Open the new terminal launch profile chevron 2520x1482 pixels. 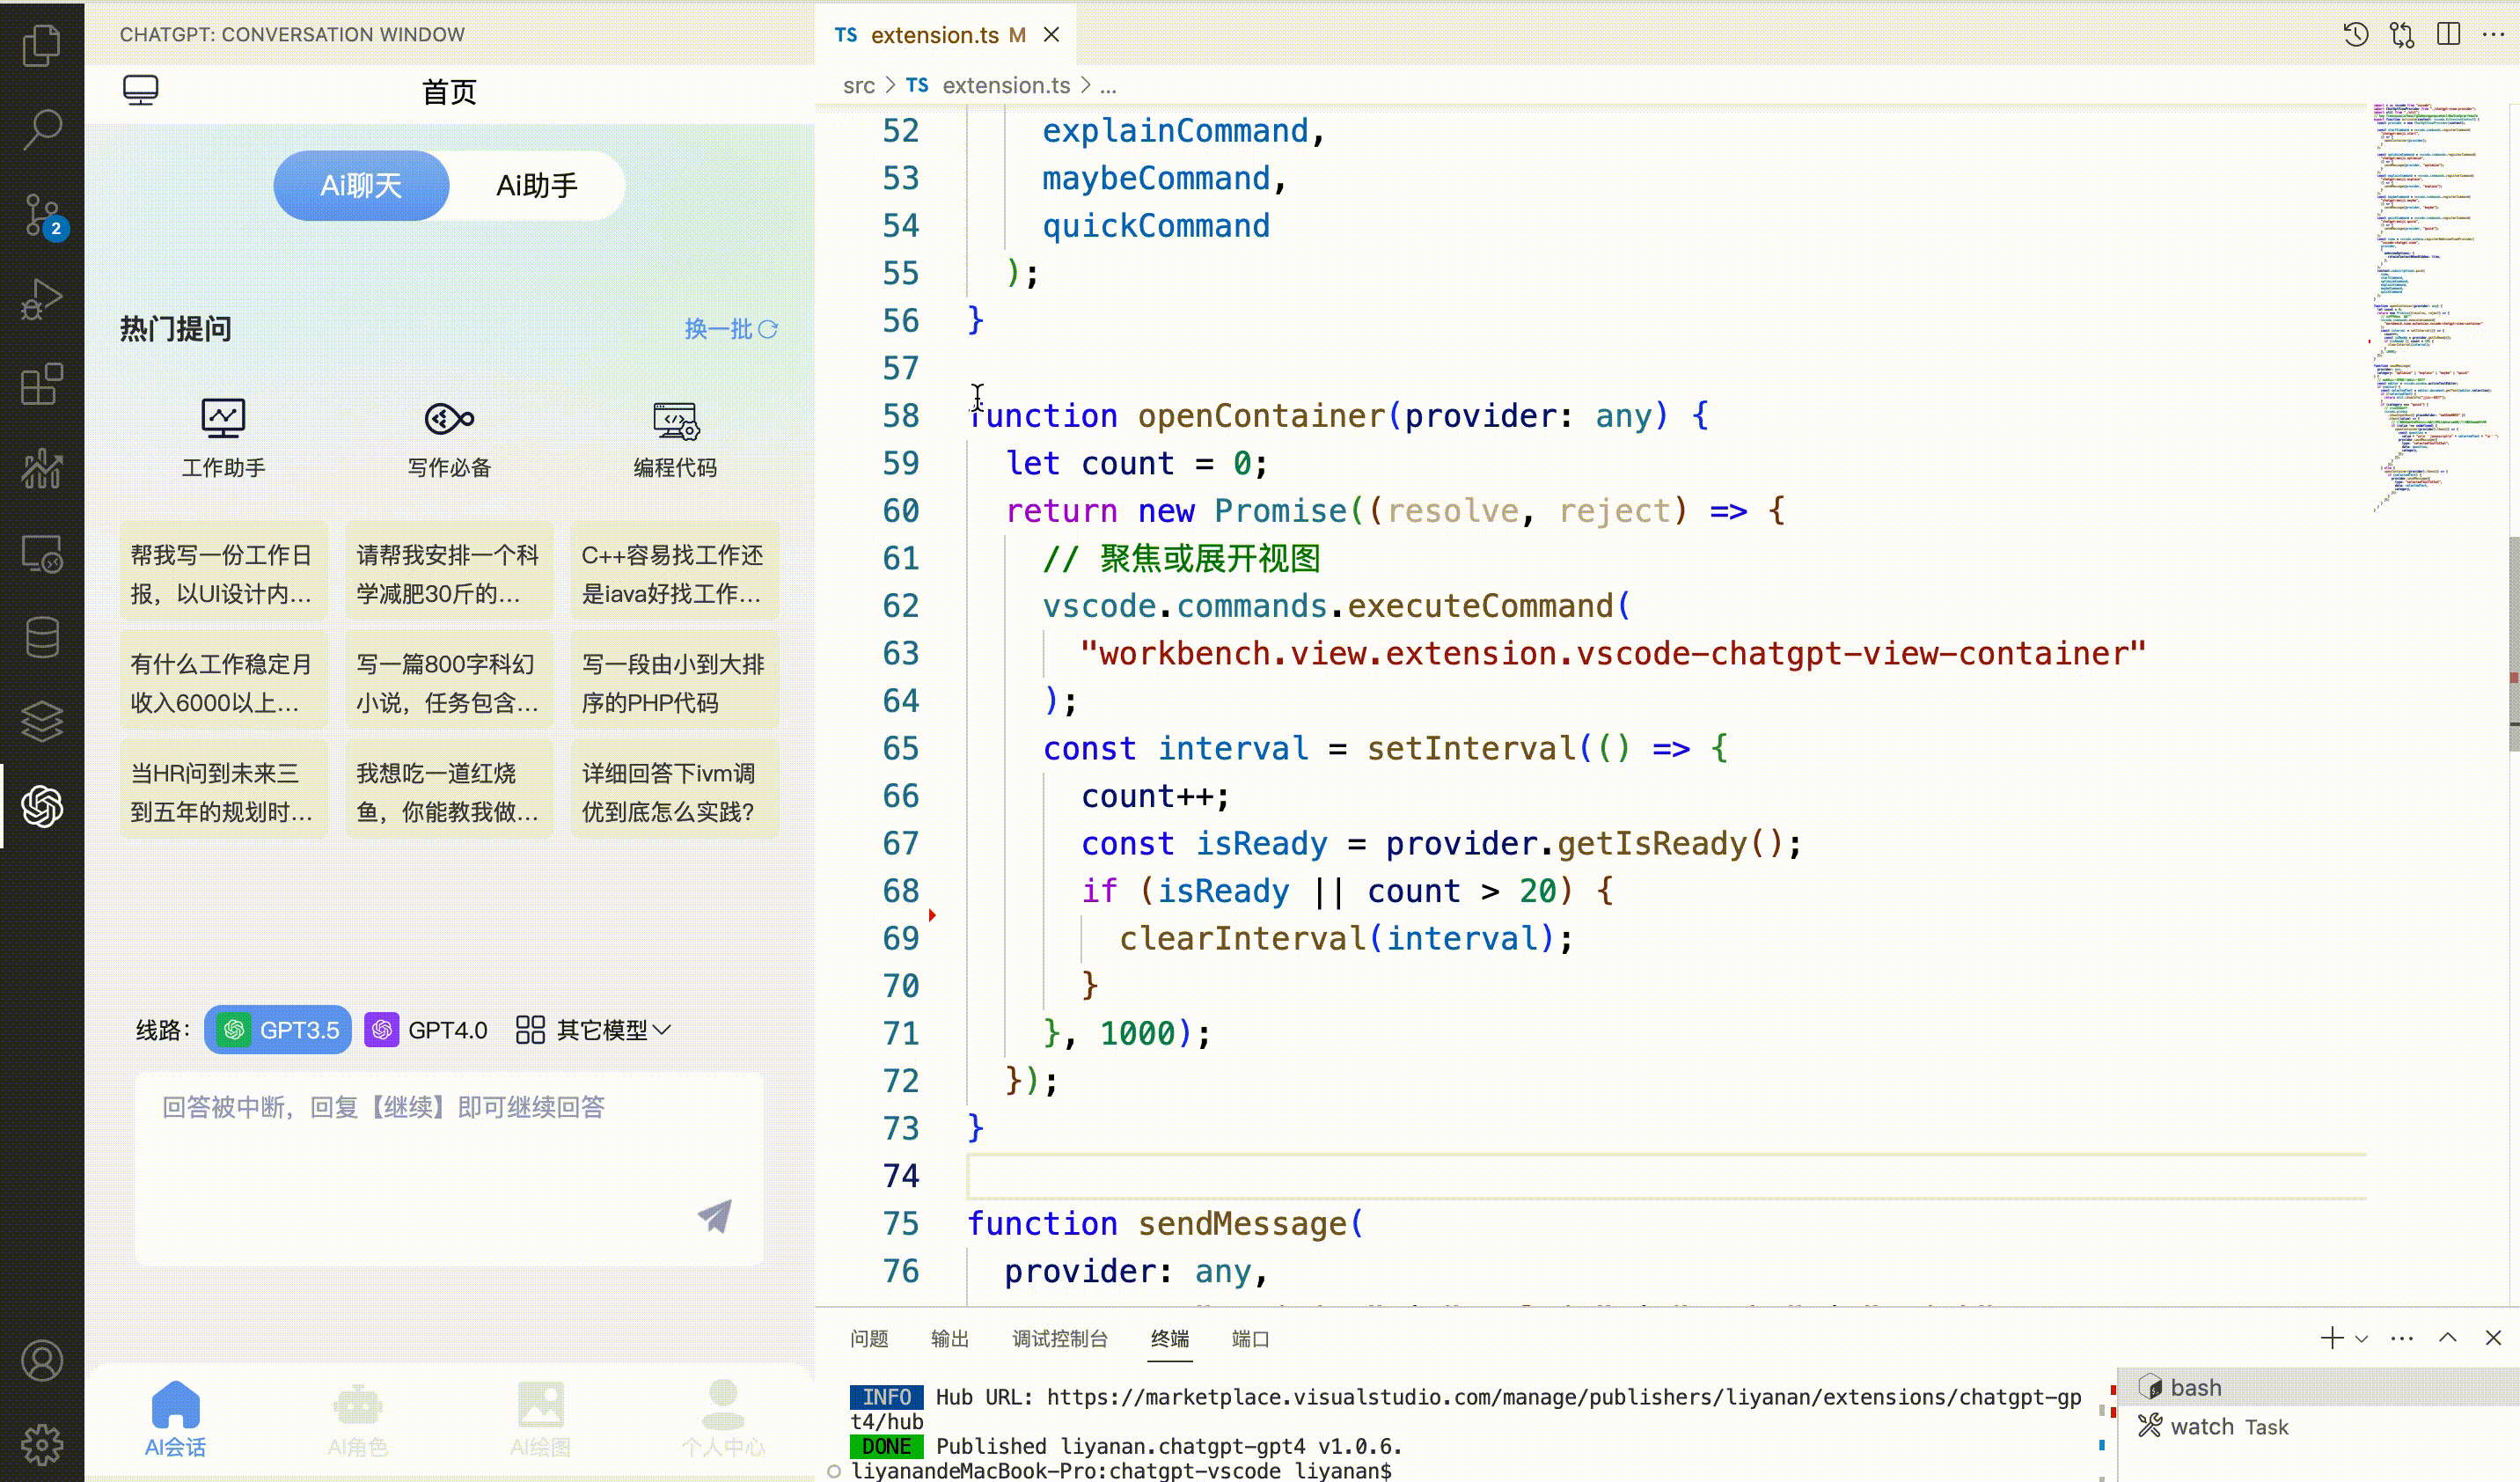(2362, 1339)
